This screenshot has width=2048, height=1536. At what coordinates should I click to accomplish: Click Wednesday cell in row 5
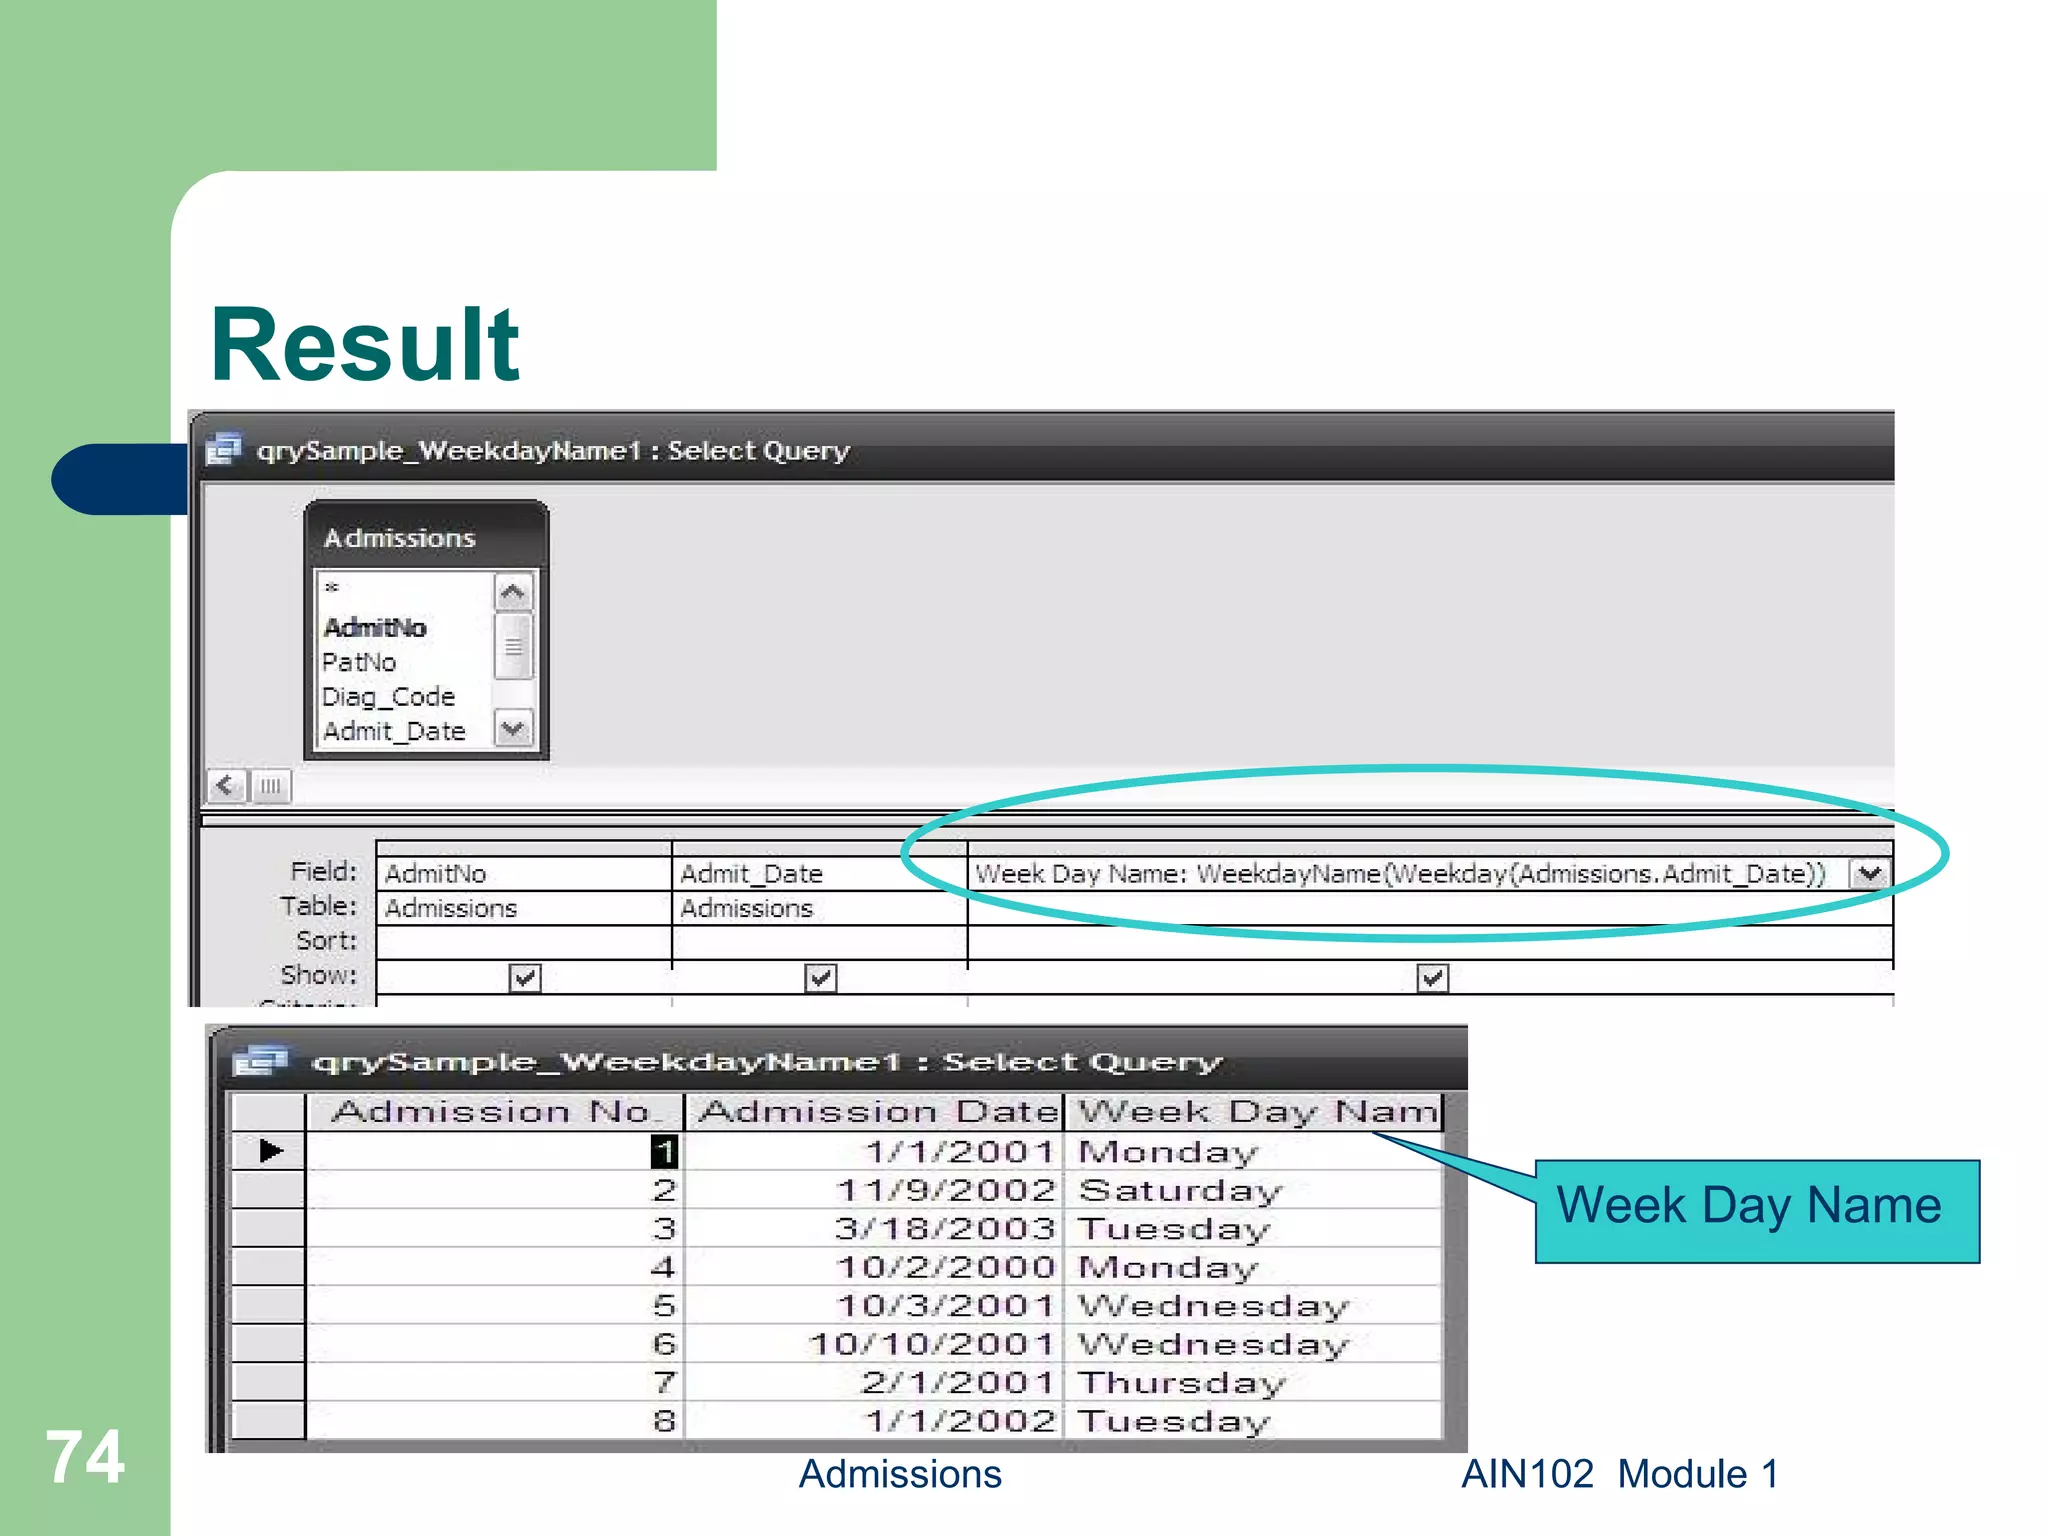click(x=1254, y=1305)
